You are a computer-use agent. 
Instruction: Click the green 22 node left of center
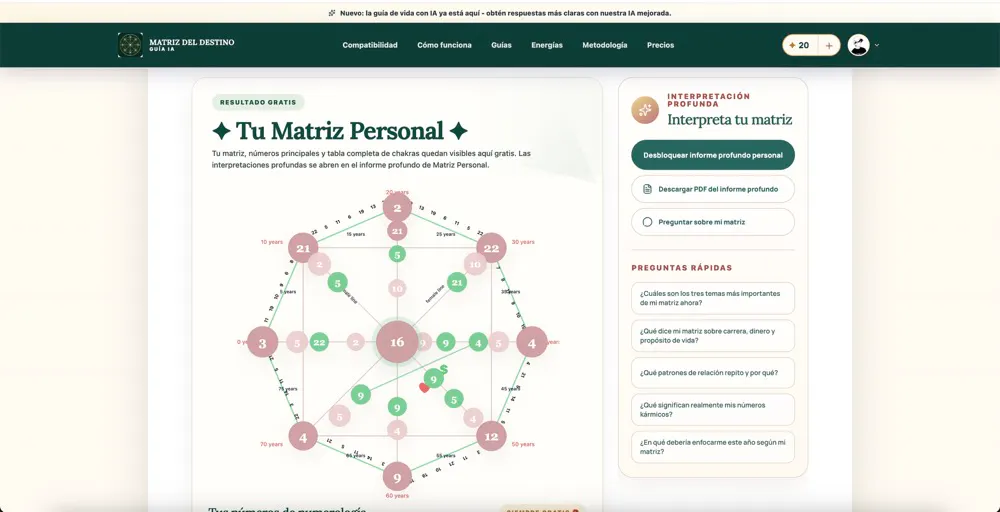click(319, 342)
